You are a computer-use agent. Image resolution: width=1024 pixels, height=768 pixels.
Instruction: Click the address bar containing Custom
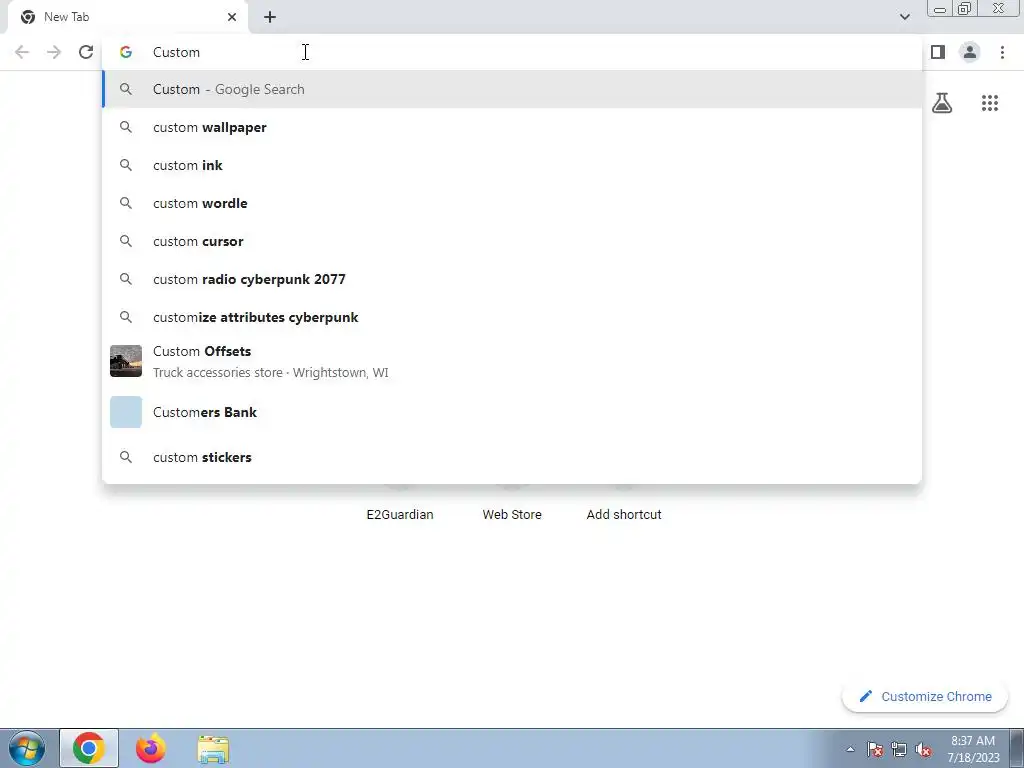tap(511, 52)
